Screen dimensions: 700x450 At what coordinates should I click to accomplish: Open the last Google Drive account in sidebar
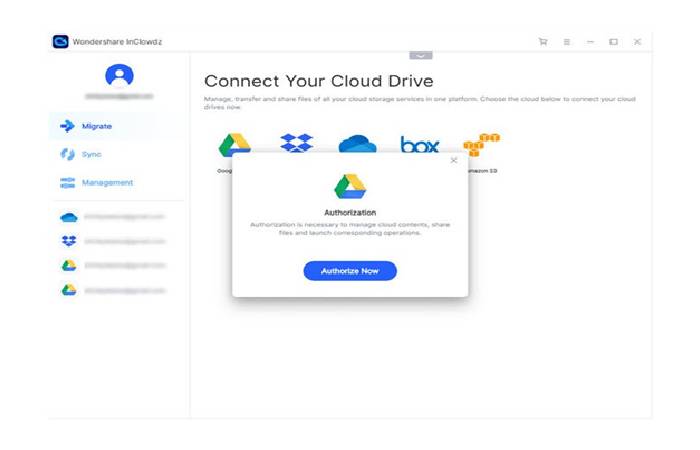click(x=112, y=290)
